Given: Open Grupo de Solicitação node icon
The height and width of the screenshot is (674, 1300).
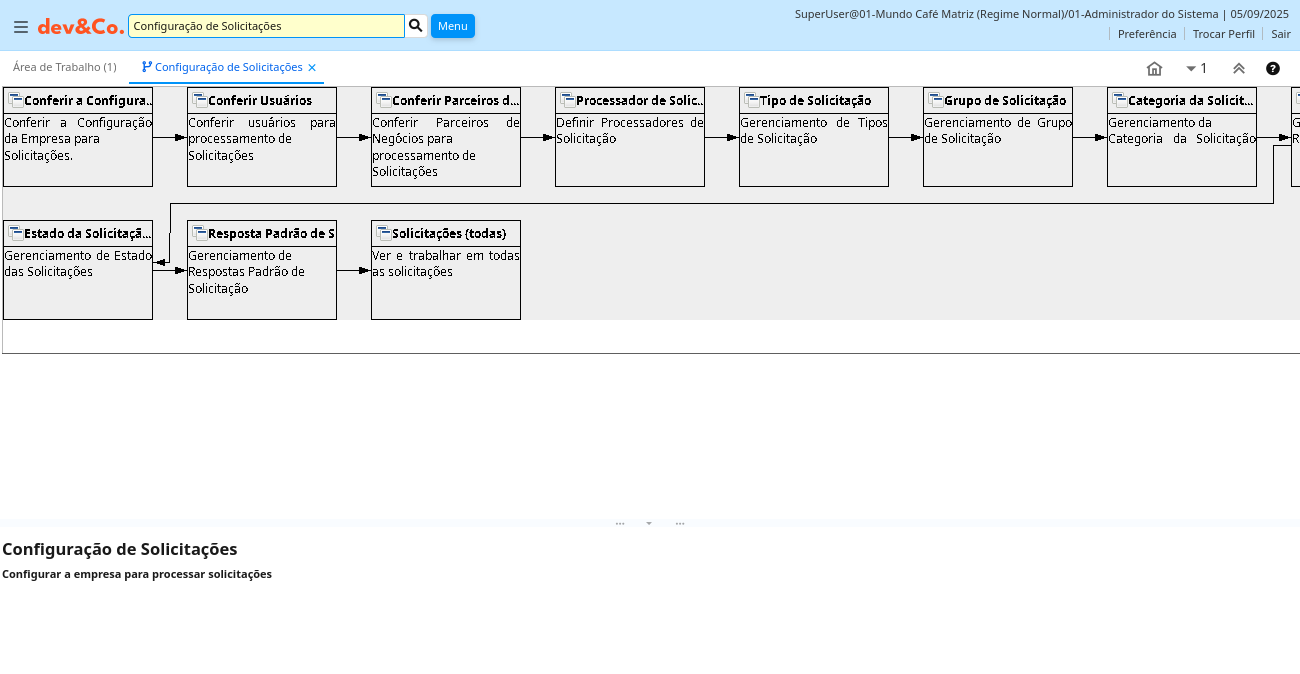Looking at the screenshot, I should coord(936,100).
